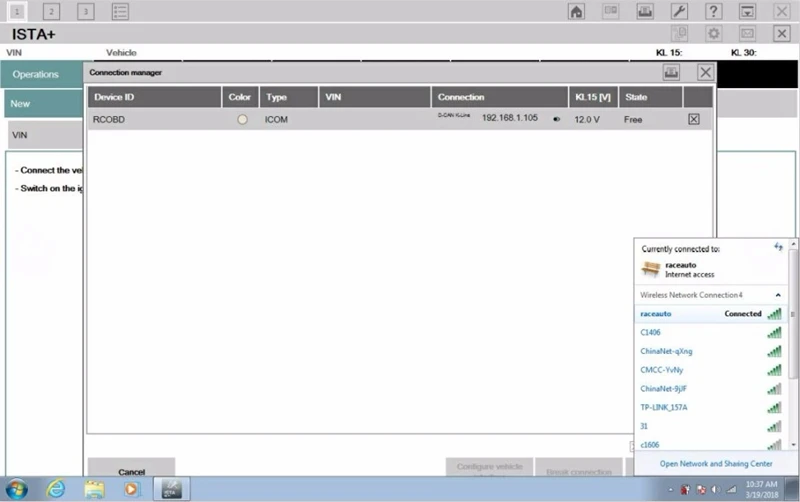Sort by Color column header
Image resolution: width=800 pixels, height=502 pixels.
tap(240, 97)
